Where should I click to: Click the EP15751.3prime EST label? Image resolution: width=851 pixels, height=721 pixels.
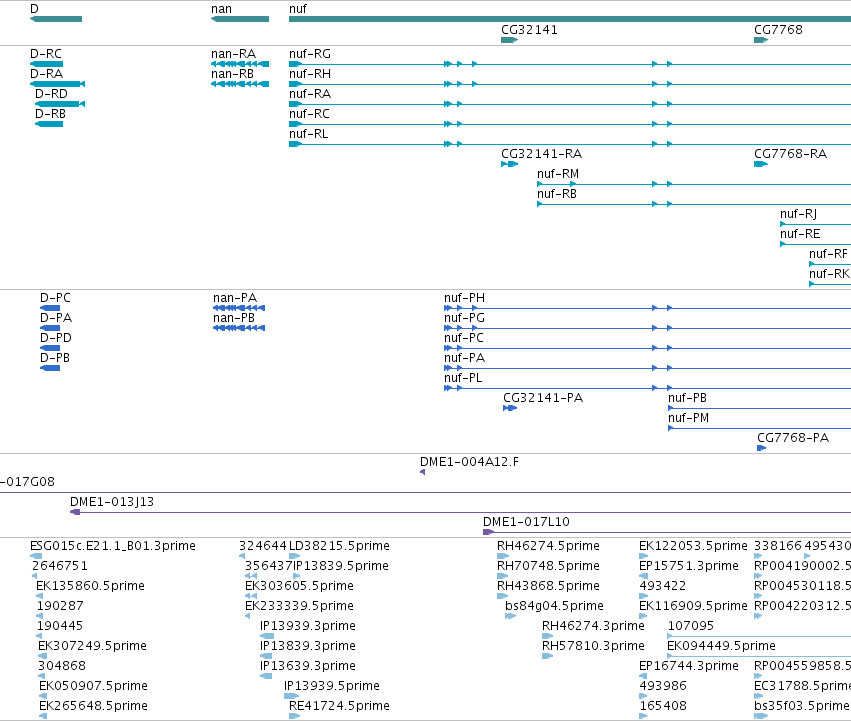click(x=689, y=566)
